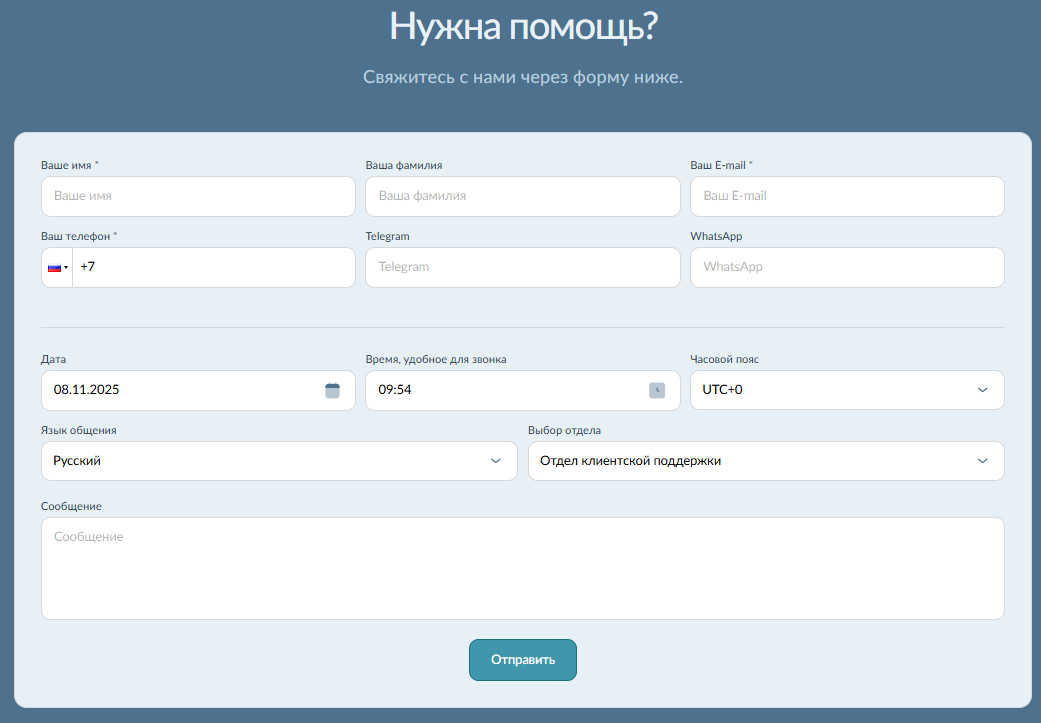
Task: Click the clock icon in the time field
Action: pyautogui.click(x=657, y=390)
